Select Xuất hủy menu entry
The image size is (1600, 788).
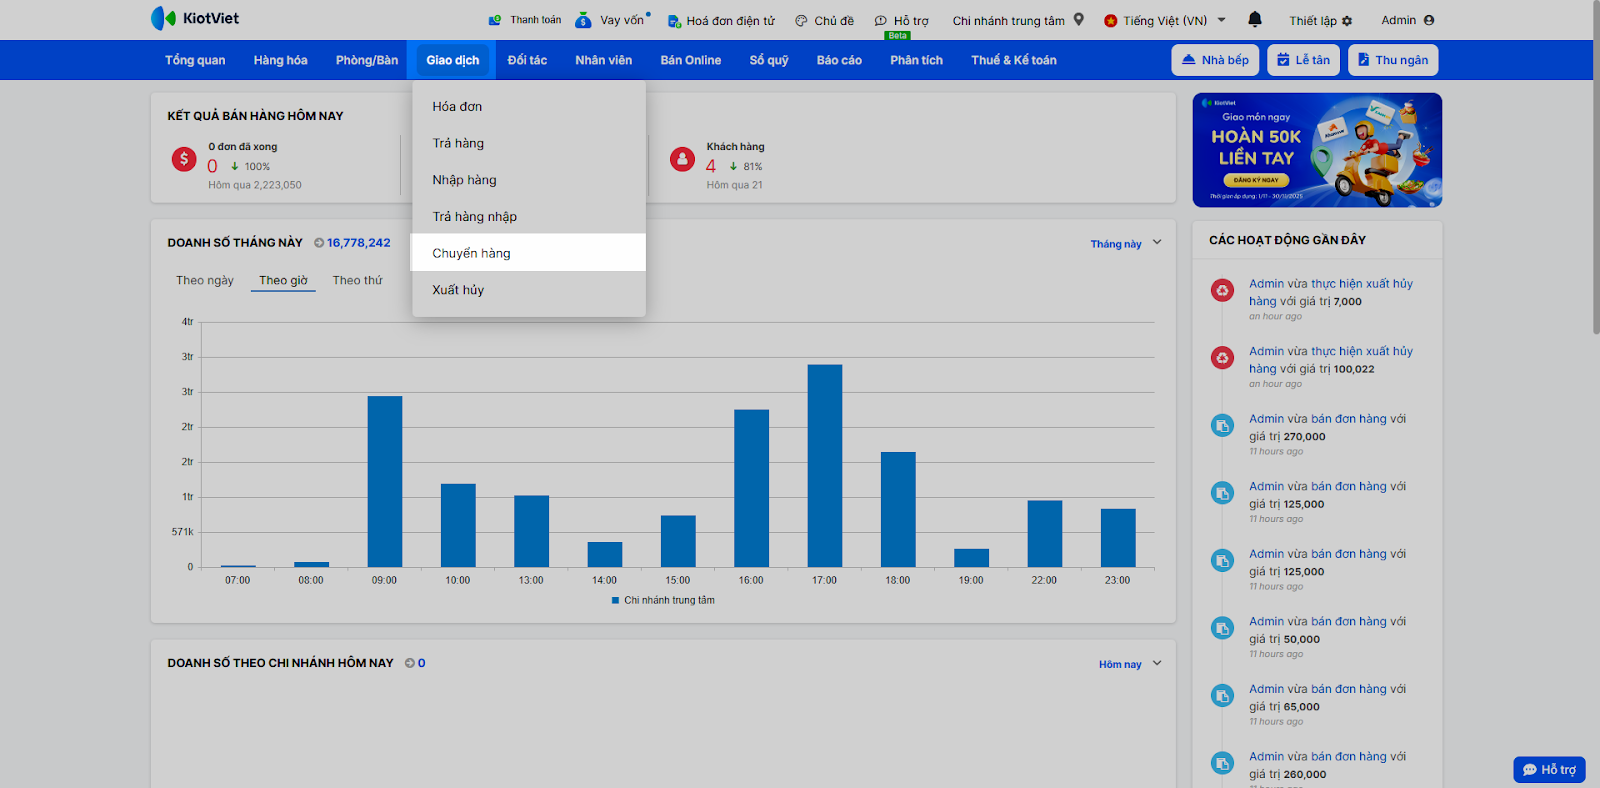(x=529, y=290)
